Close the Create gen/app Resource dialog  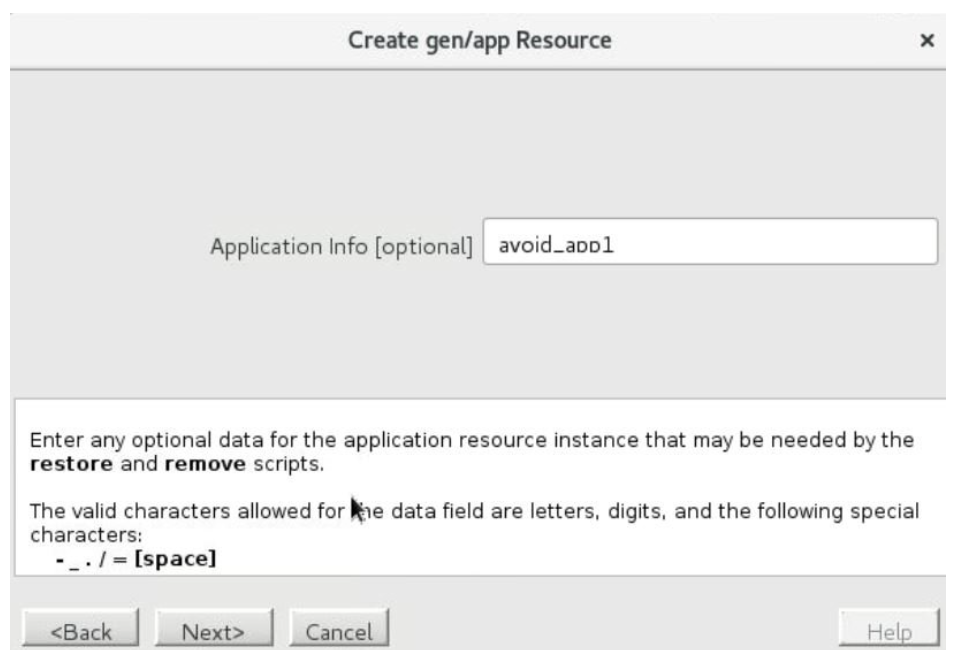tap(927, 41)
